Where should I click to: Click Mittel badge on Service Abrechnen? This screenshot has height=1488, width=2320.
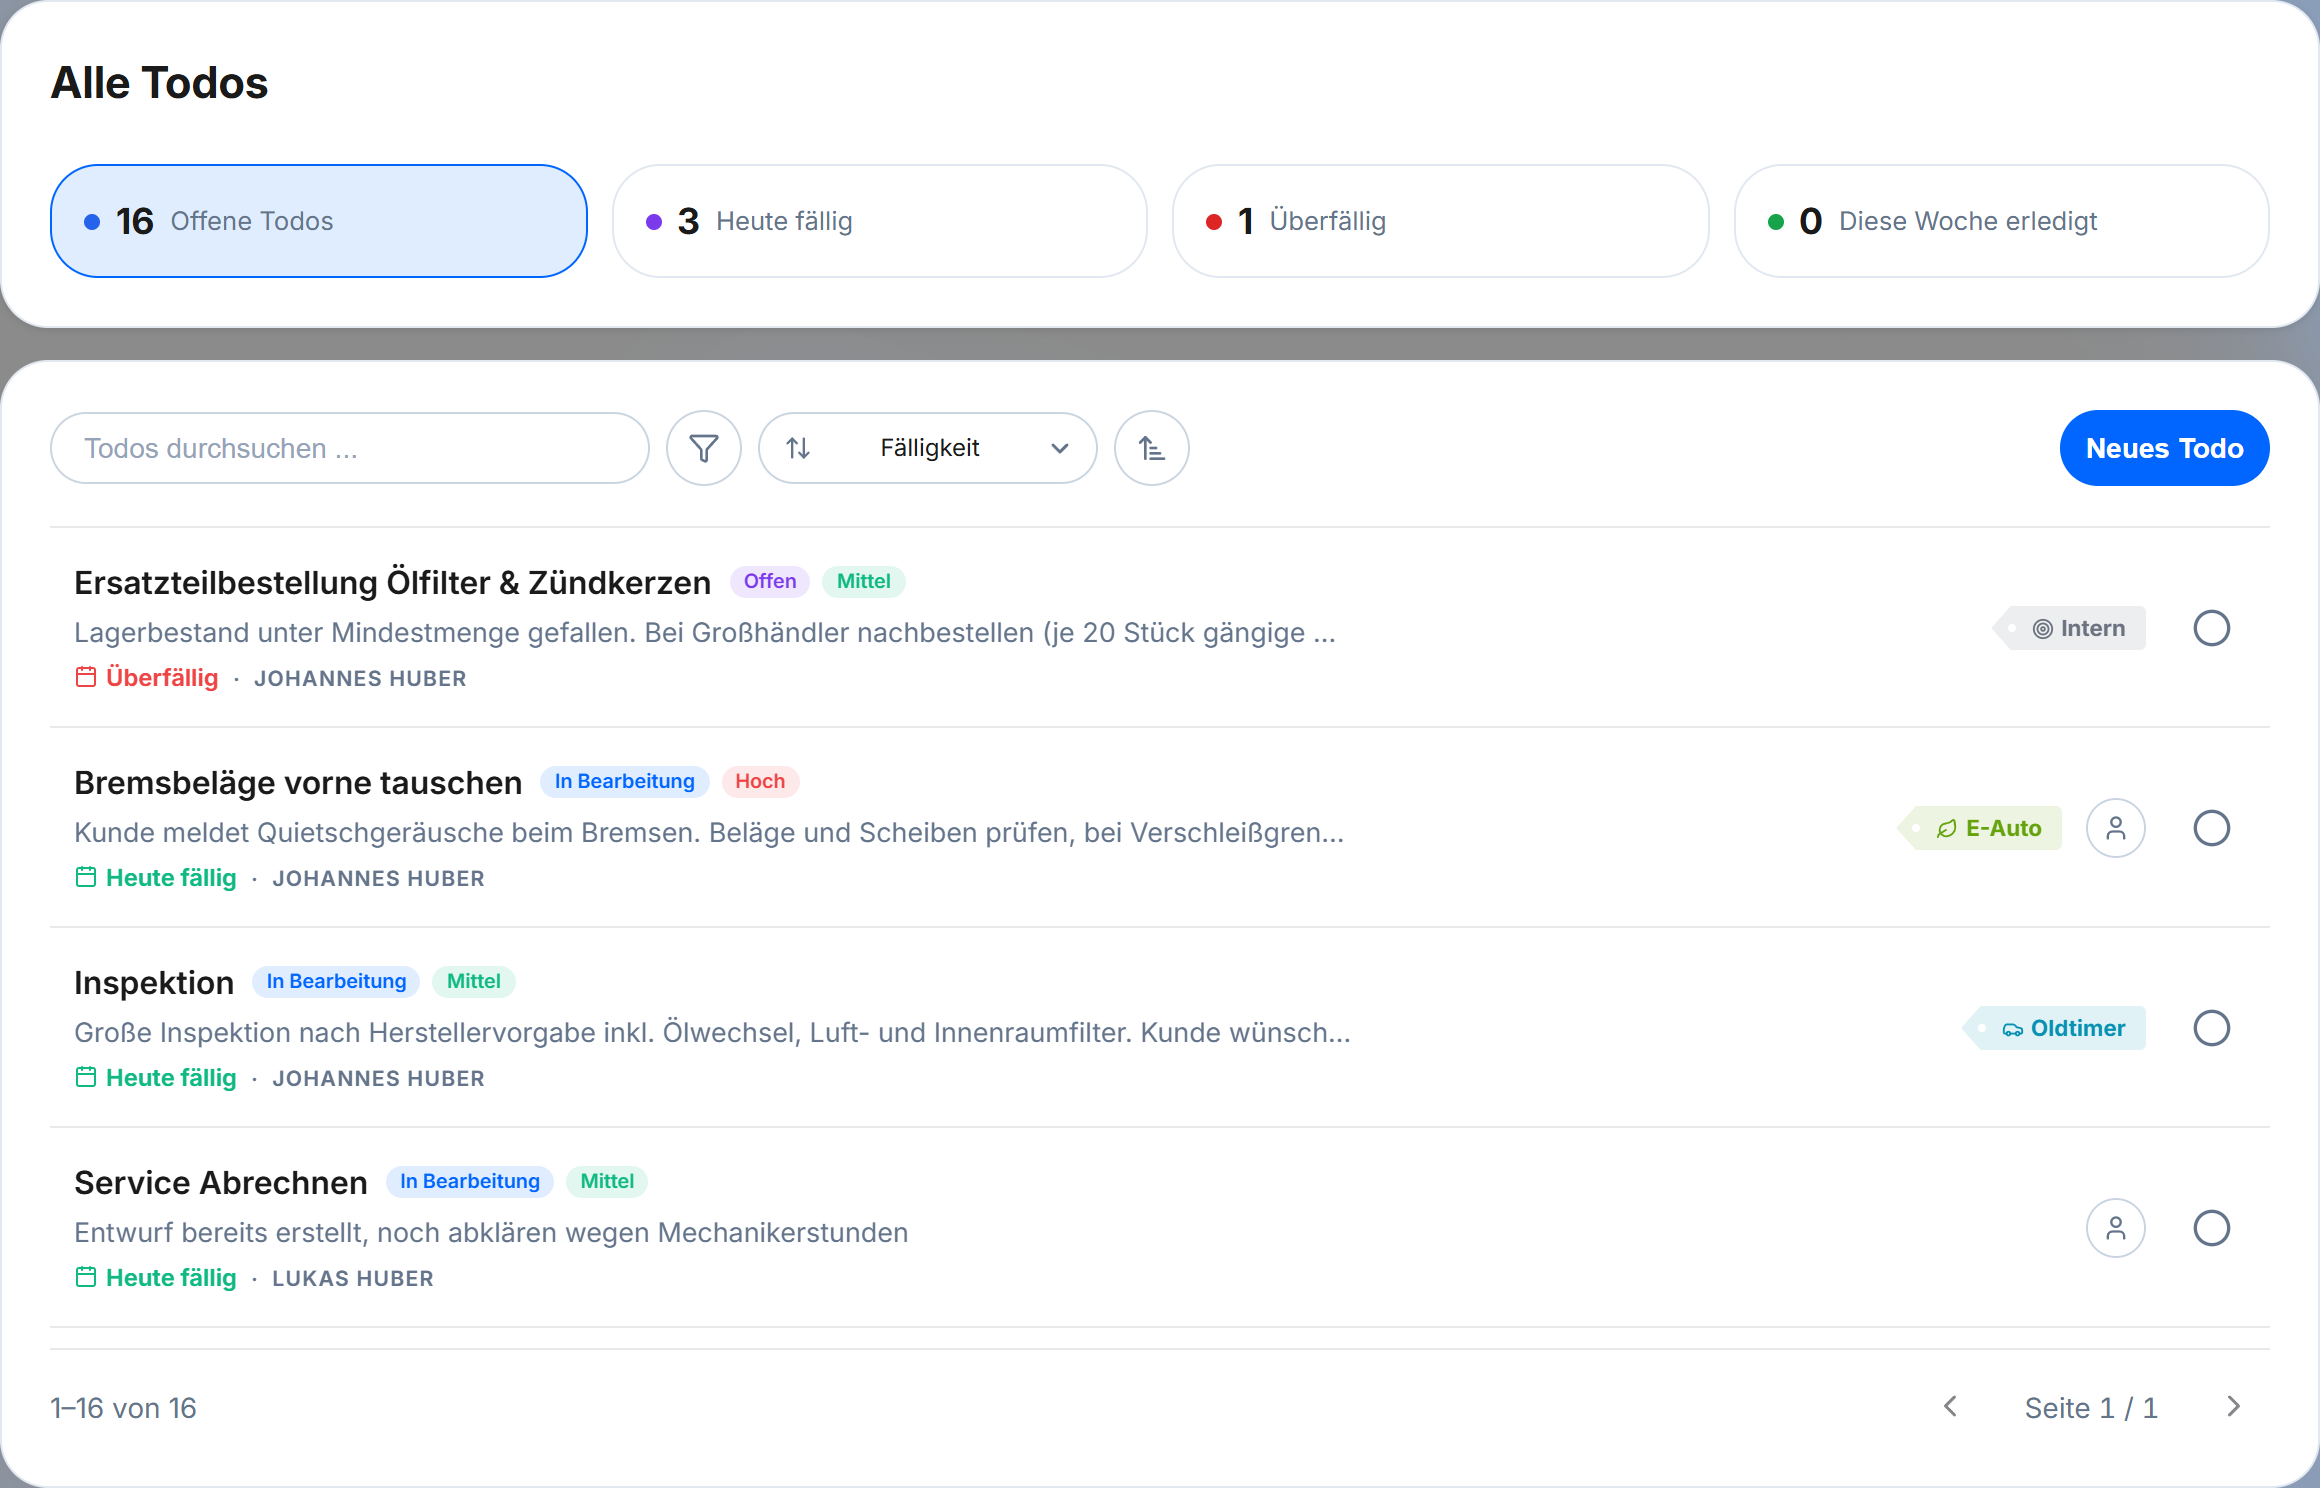pos(607,1181)
